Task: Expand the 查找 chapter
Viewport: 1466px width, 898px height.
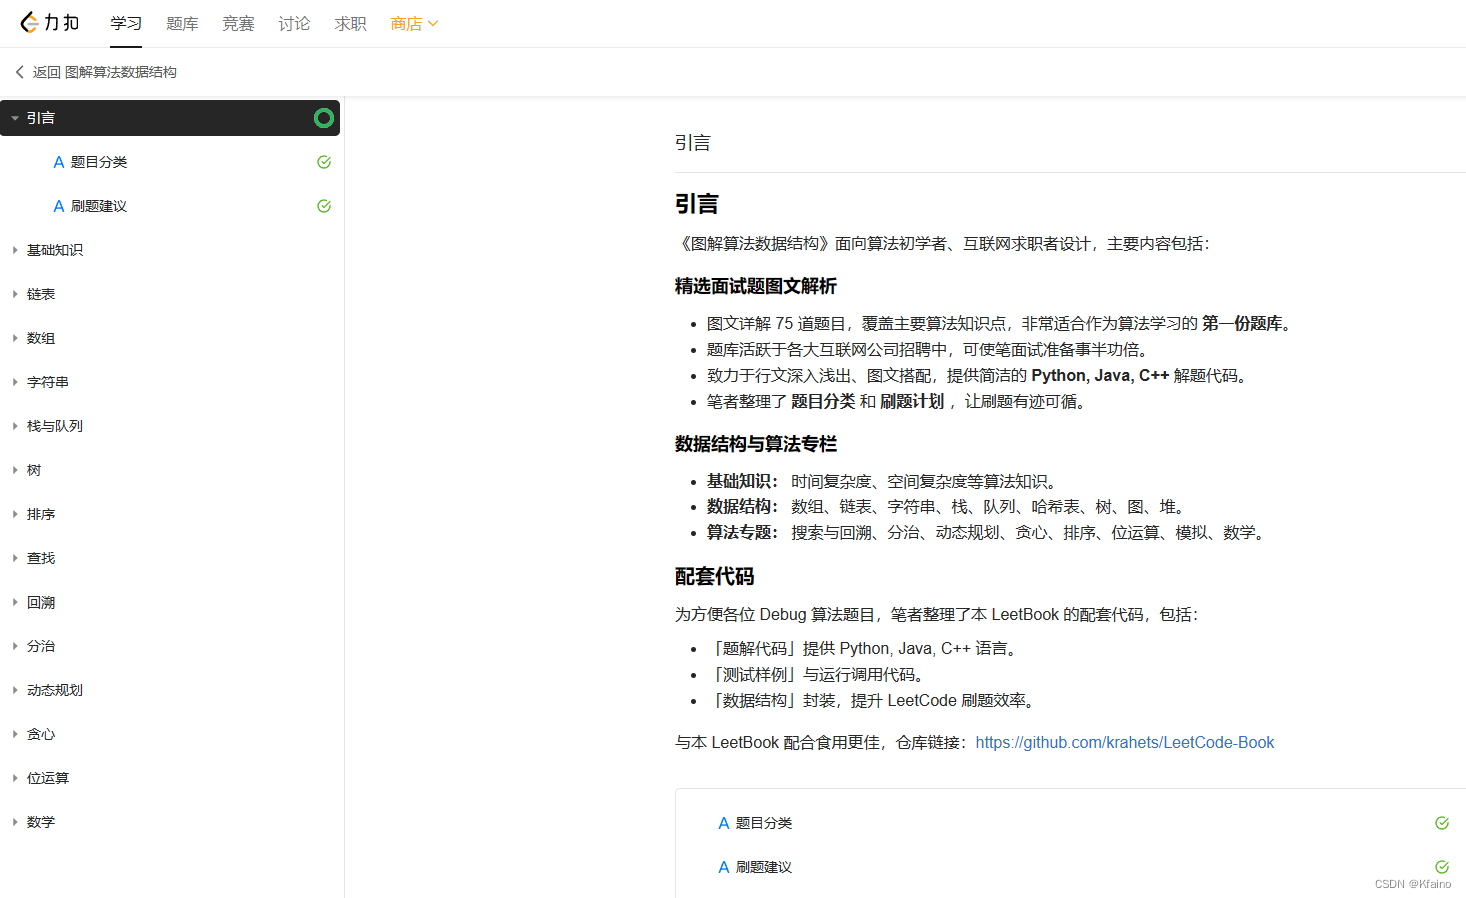Action: pyautogui.click(x=15, y=558)
